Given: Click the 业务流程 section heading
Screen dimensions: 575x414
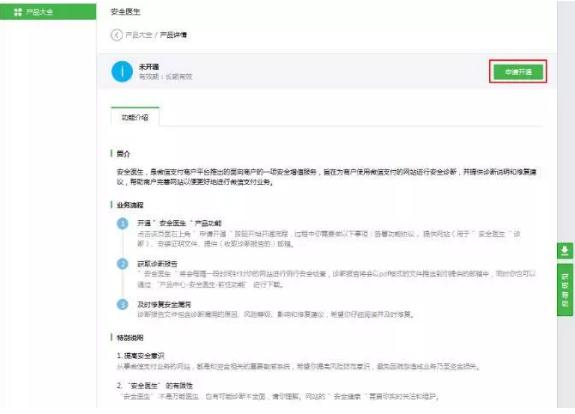Looking at the screenshot, I should (x=130, y=205).
